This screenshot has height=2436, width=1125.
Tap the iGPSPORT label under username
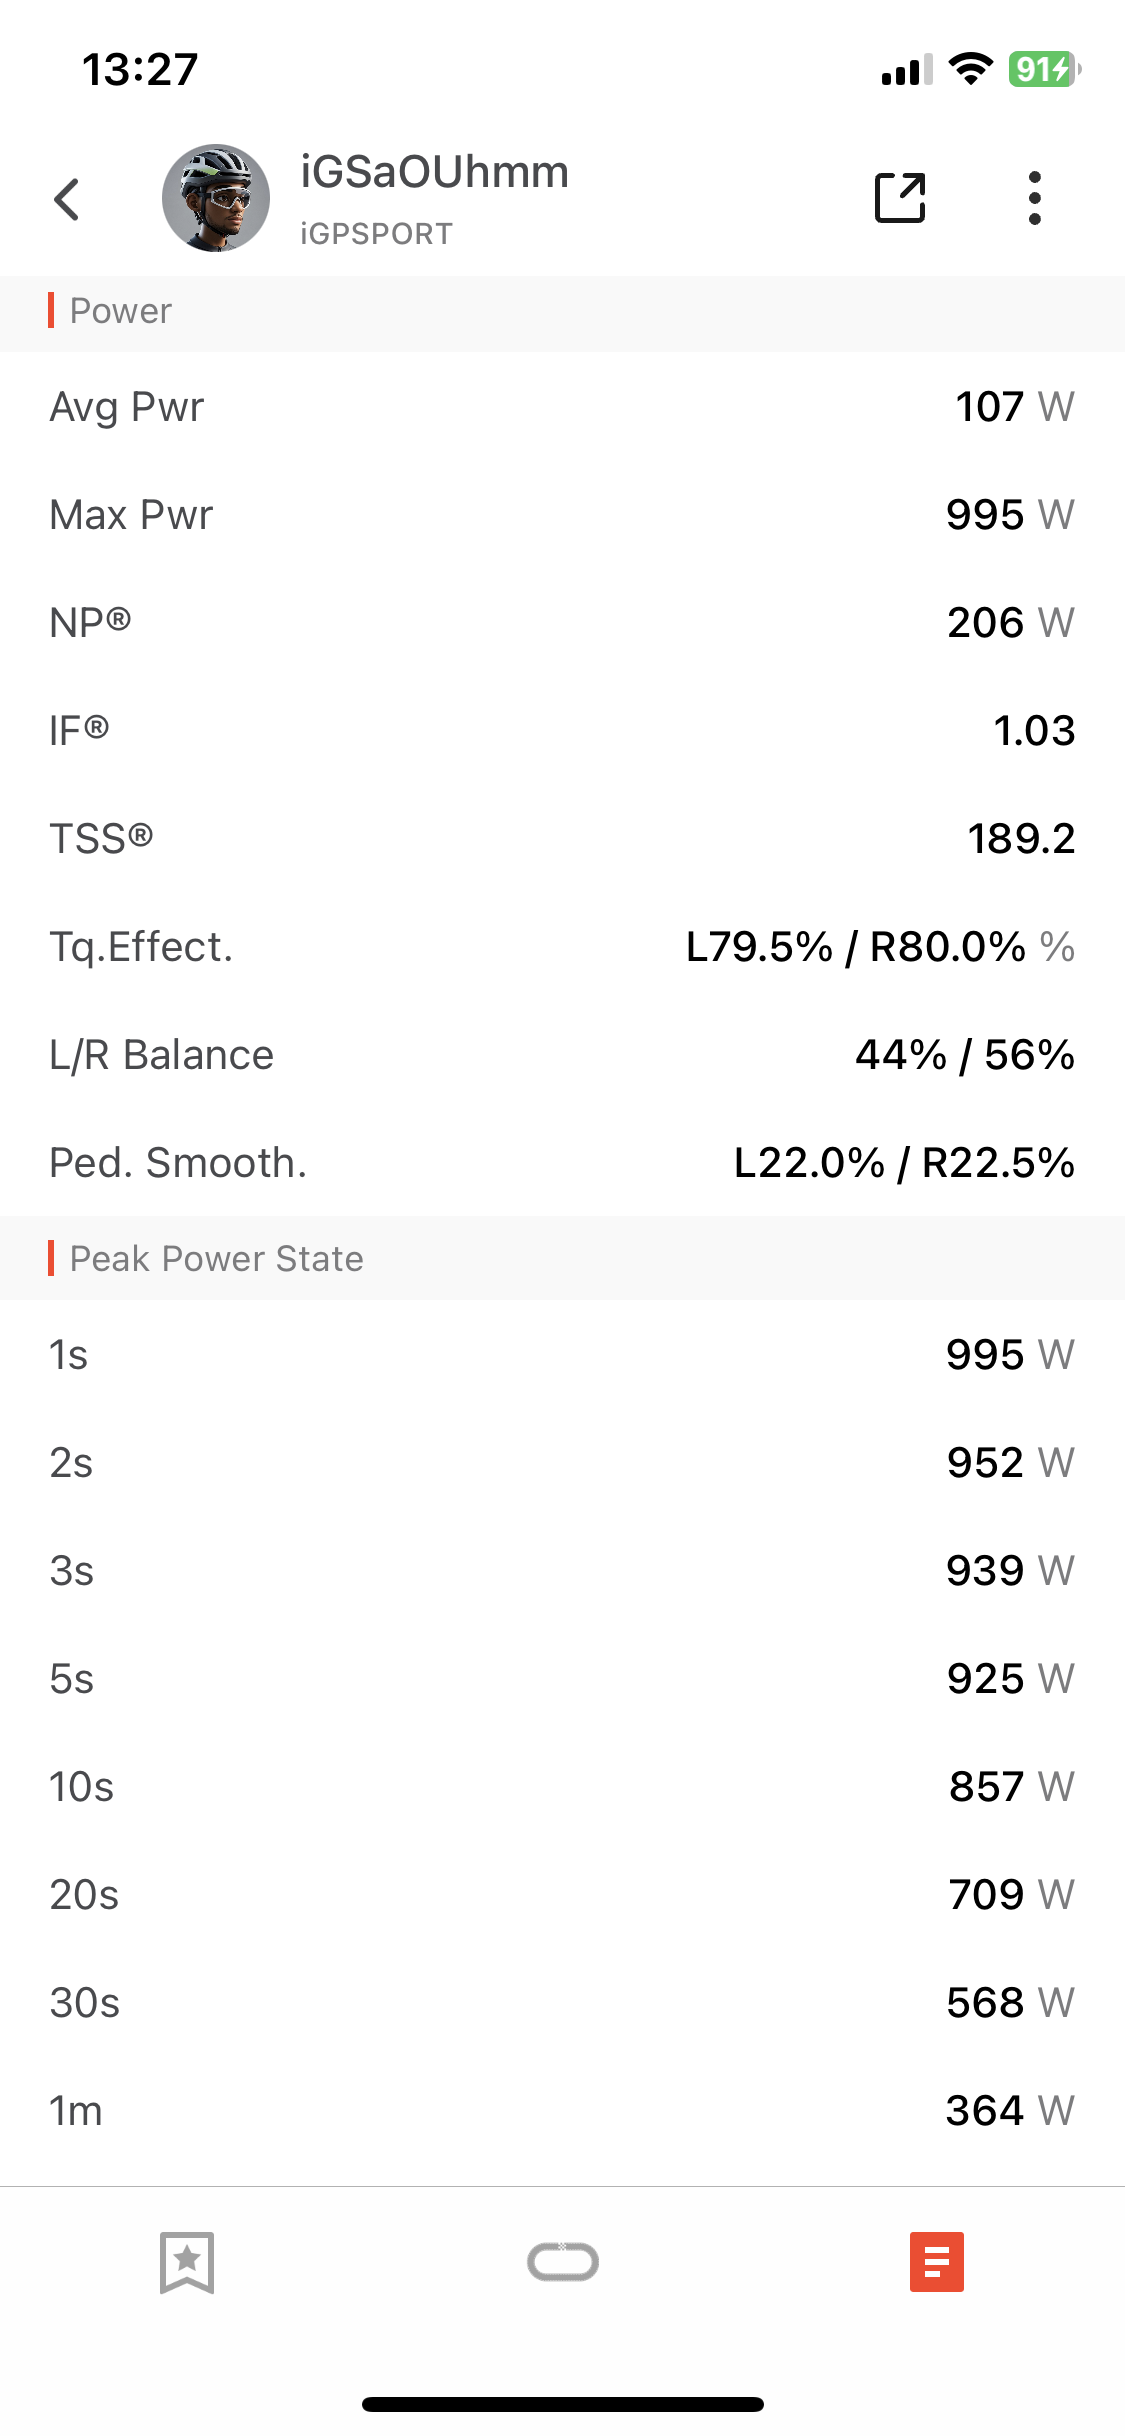point(376,234)
